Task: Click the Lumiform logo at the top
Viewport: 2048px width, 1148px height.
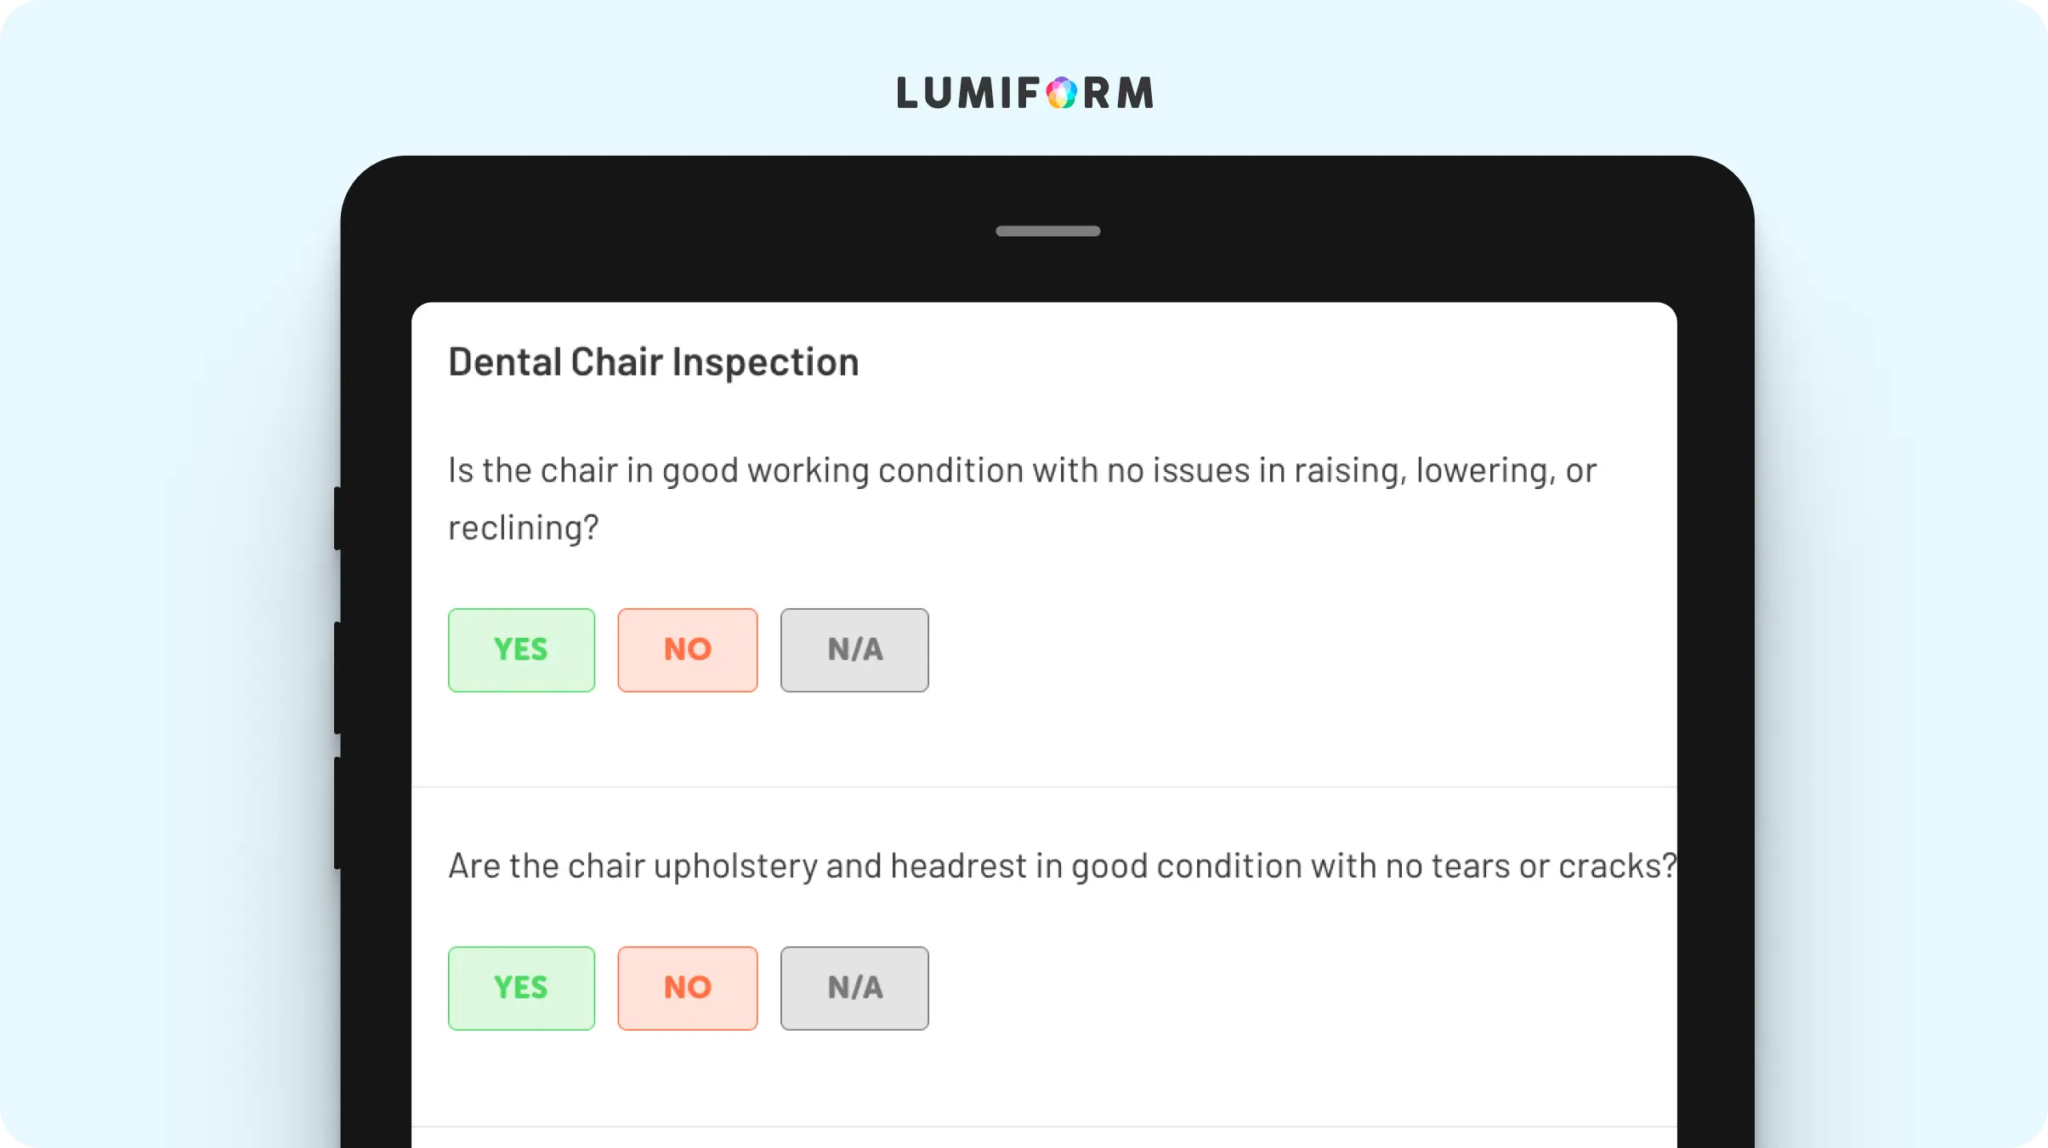Action: (1025, 93)
